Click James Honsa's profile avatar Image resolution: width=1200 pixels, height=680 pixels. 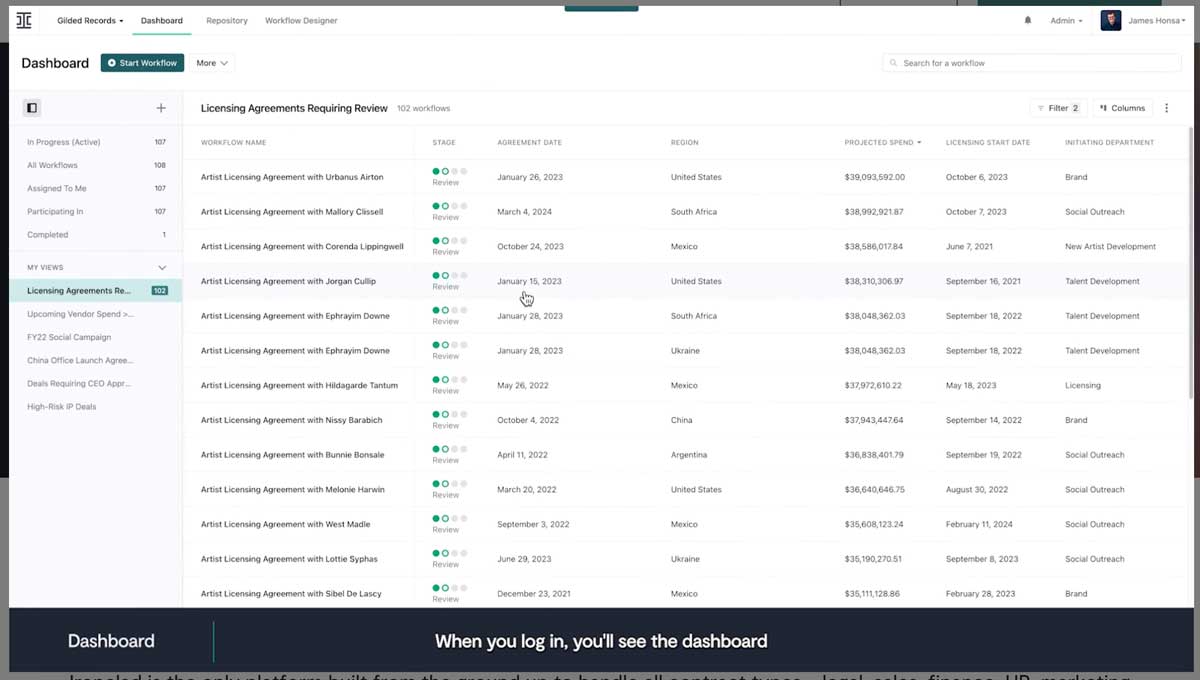[1110, 19]
